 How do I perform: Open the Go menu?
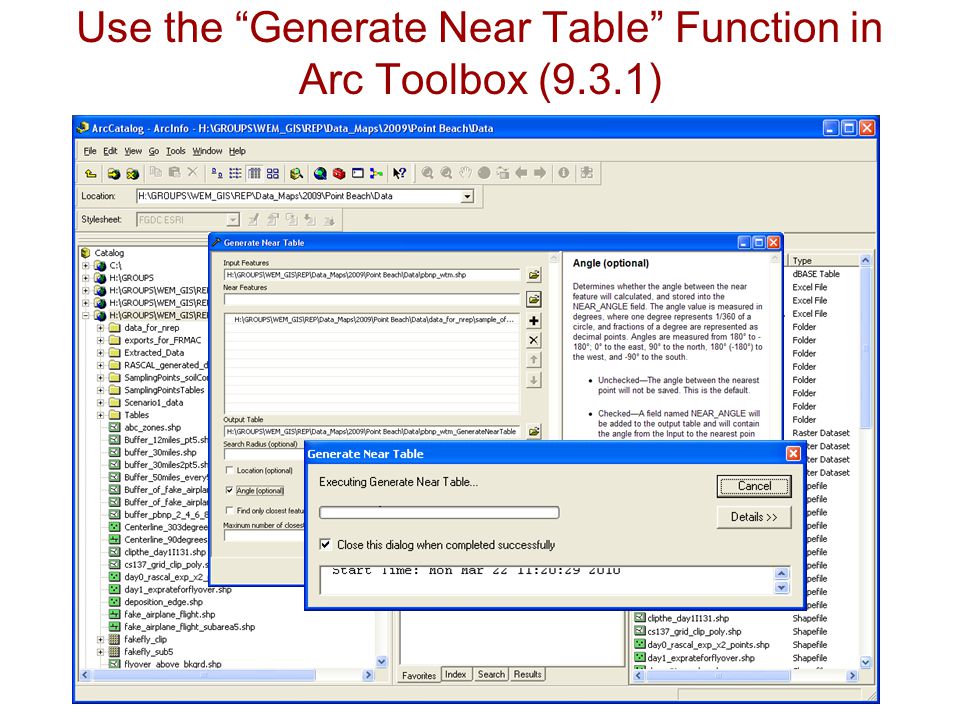pos(154,151)
